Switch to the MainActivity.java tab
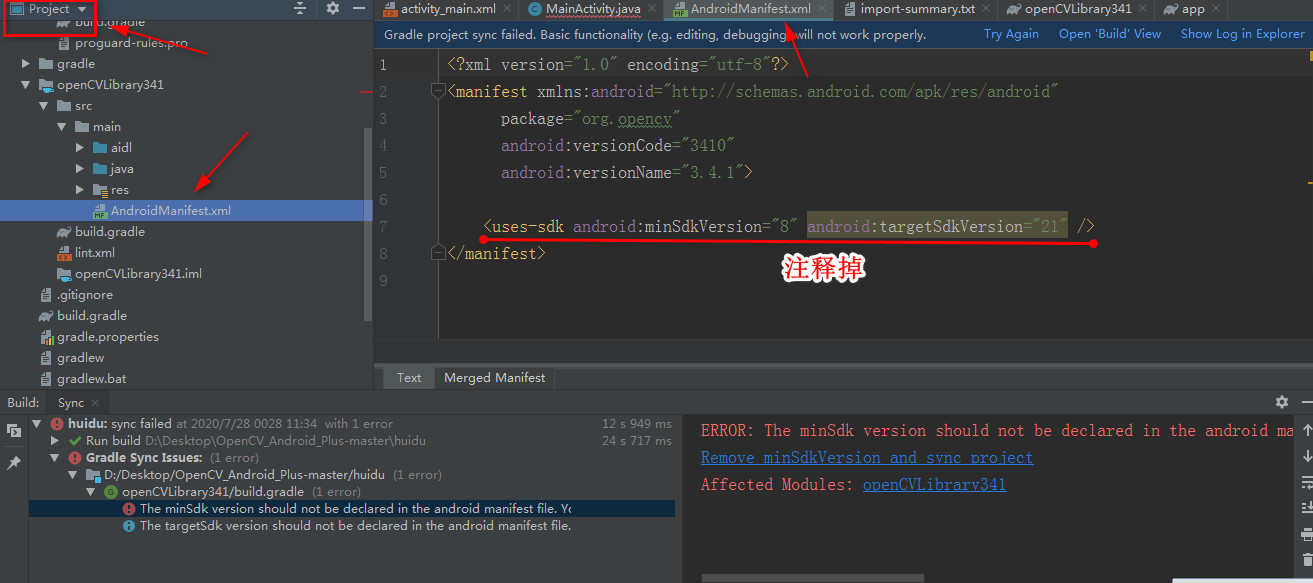1313x583 pixels. (x=592, y=8)
